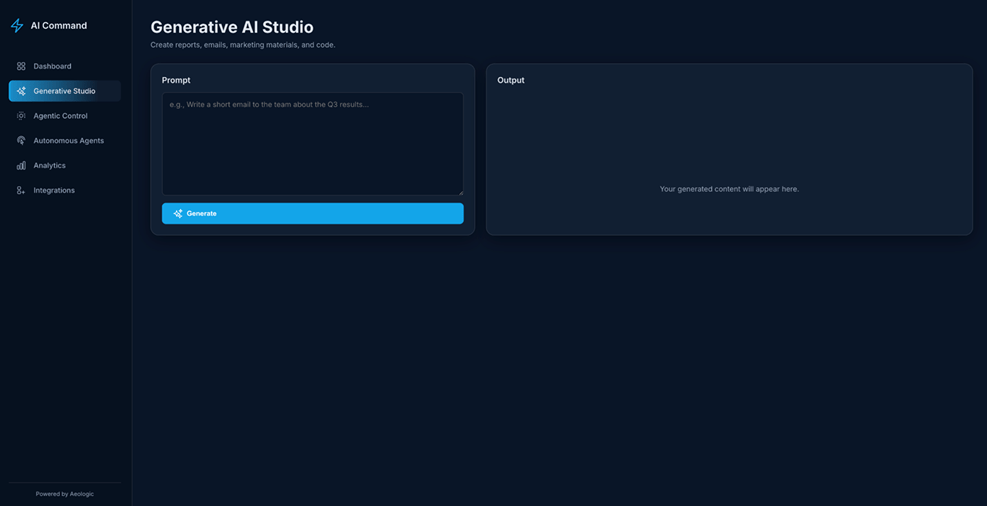Viewport: 987px width, 506px height.
Task: Open the Integrations page
Action: [x=65, y=190]
